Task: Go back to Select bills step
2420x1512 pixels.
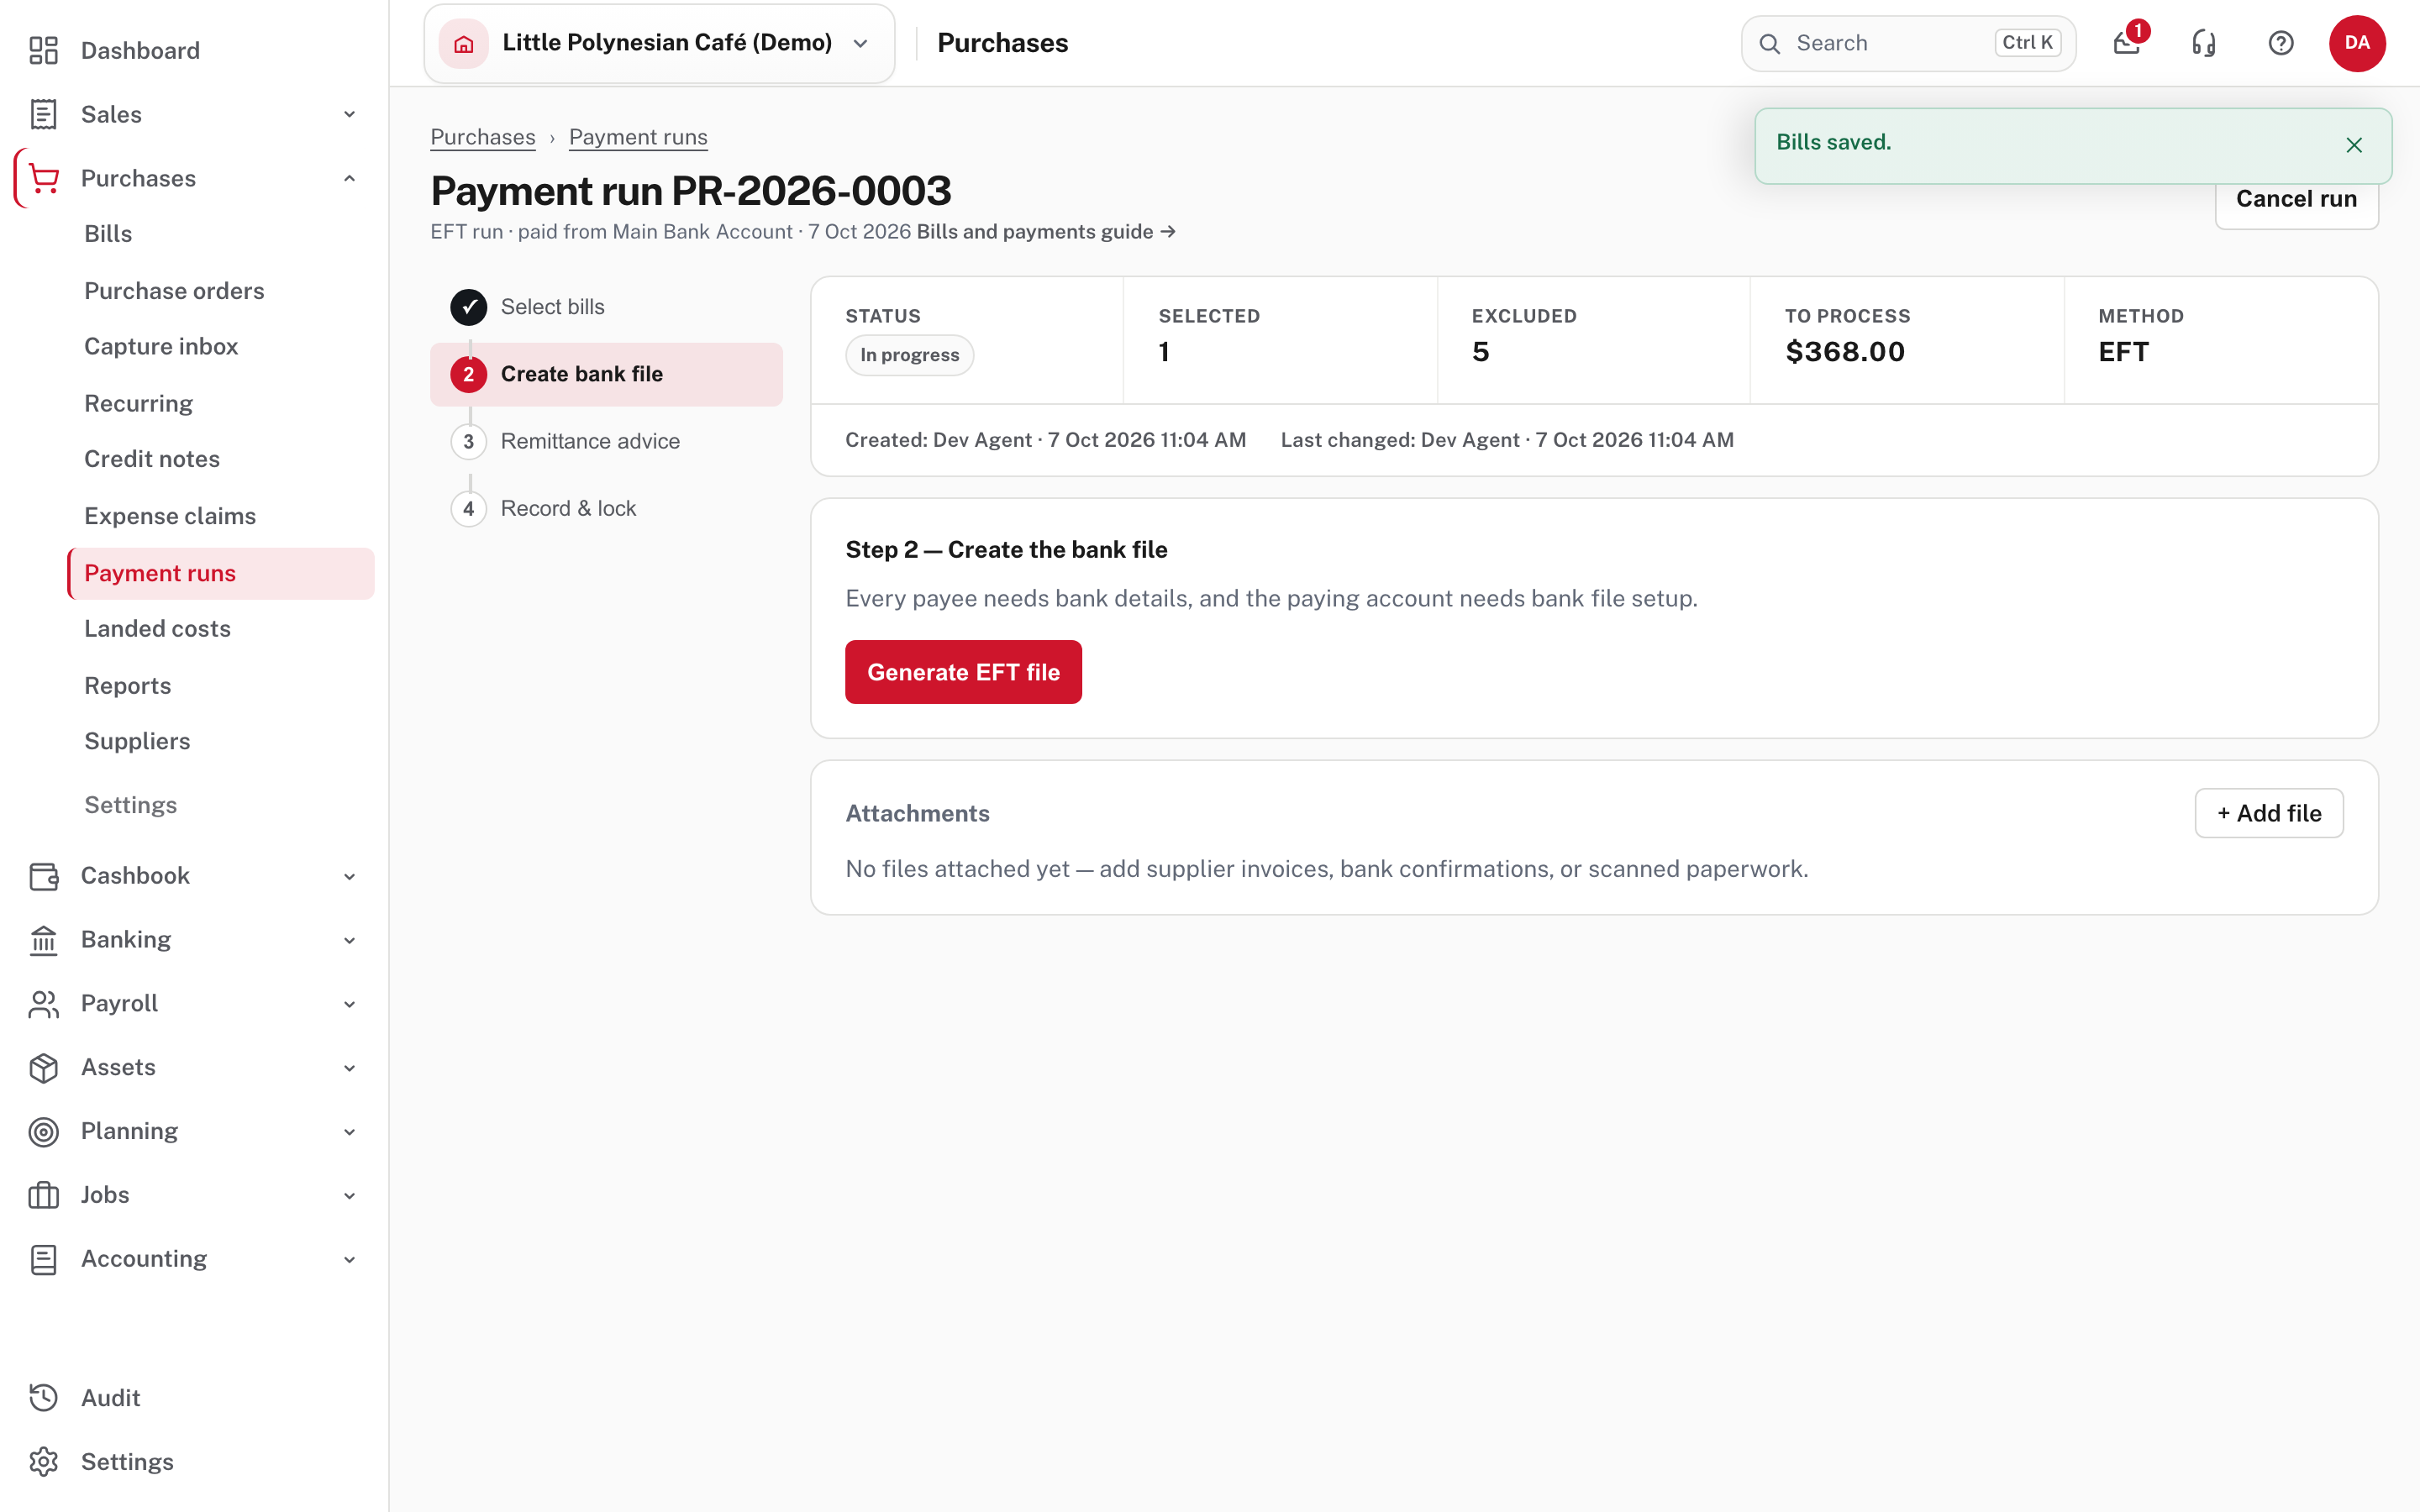Action: pyautogui.click(x=606, y=307)
